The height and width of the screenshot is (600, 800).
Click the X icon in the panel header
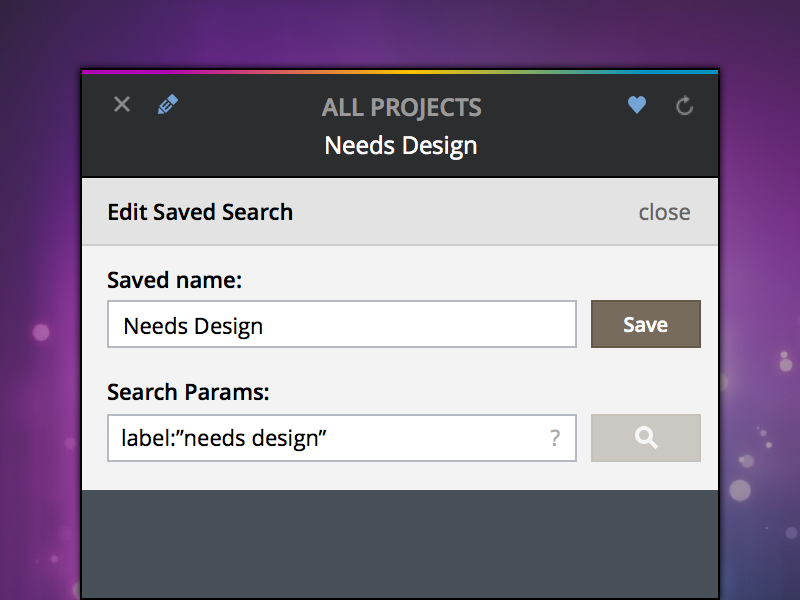122,105
